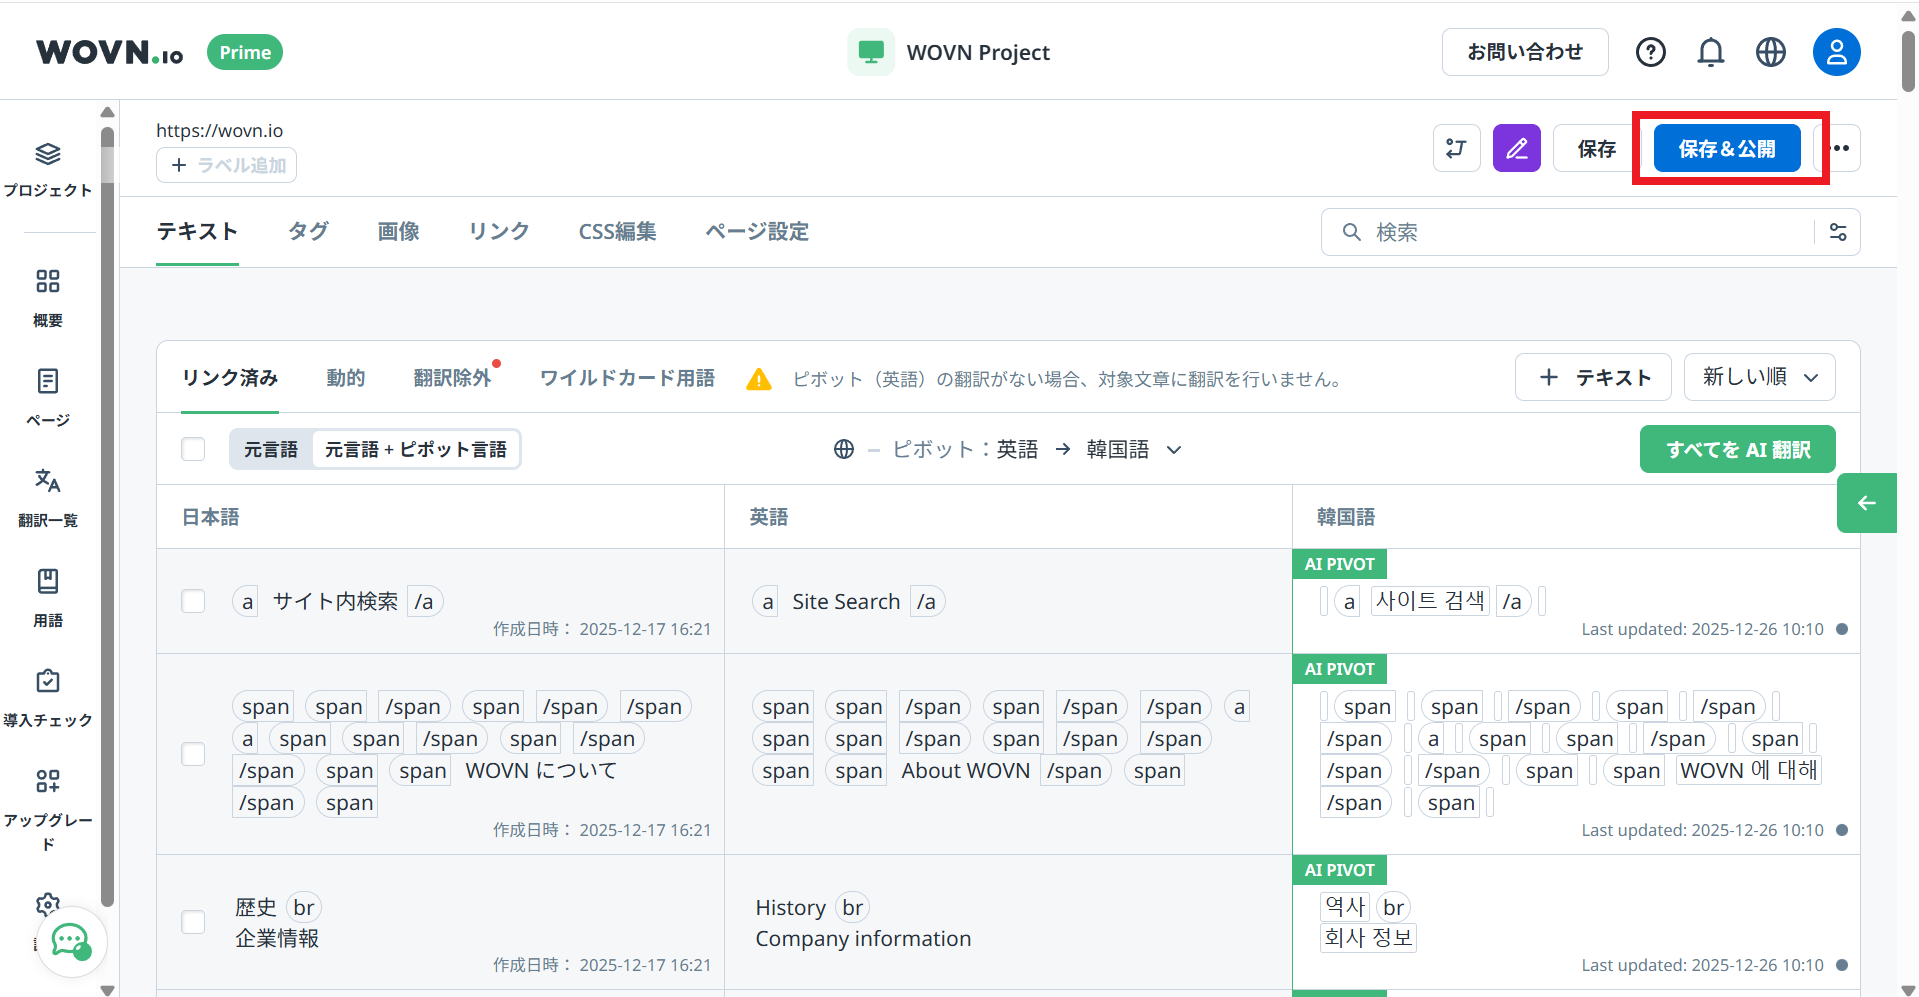Click the green back arrow panel button
The width and height of the screenshot is (1919, 997).
pyautogui.click(x=1866, y=503)
